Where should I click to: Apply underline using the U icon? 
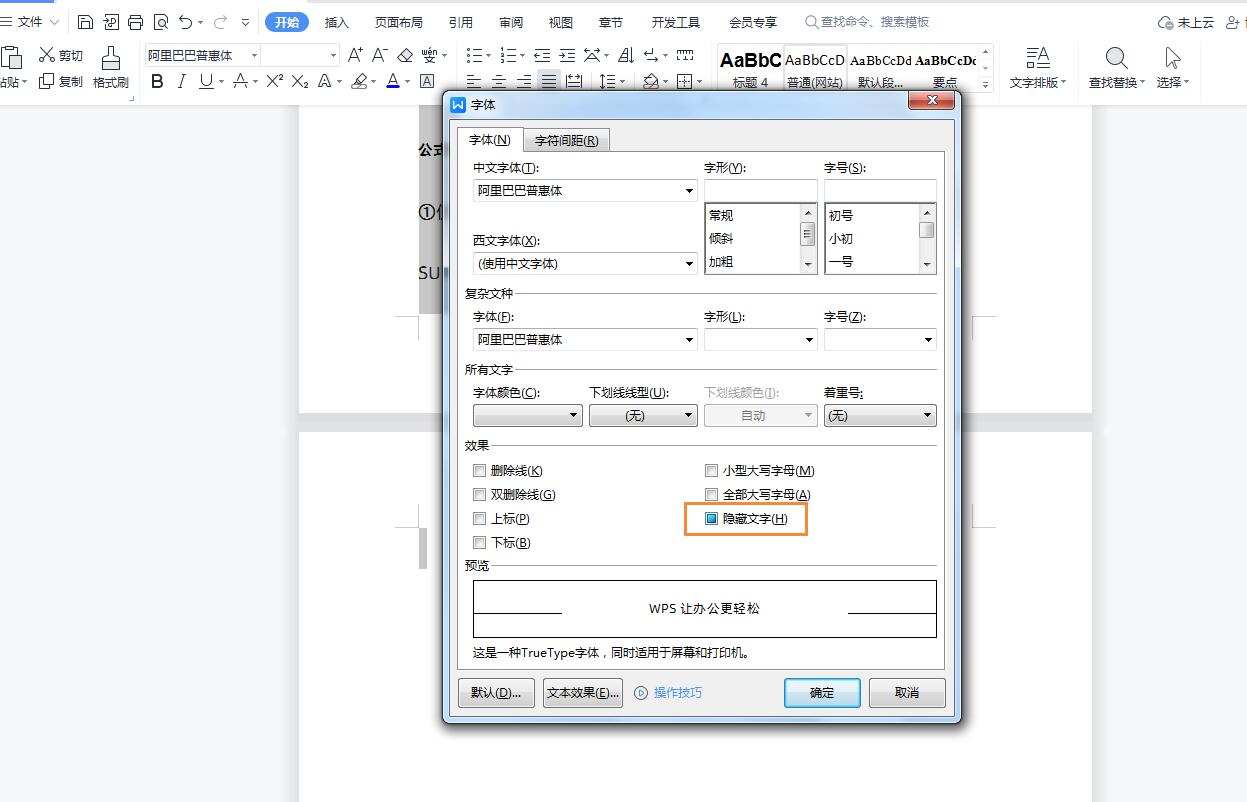tap(206, 82)
